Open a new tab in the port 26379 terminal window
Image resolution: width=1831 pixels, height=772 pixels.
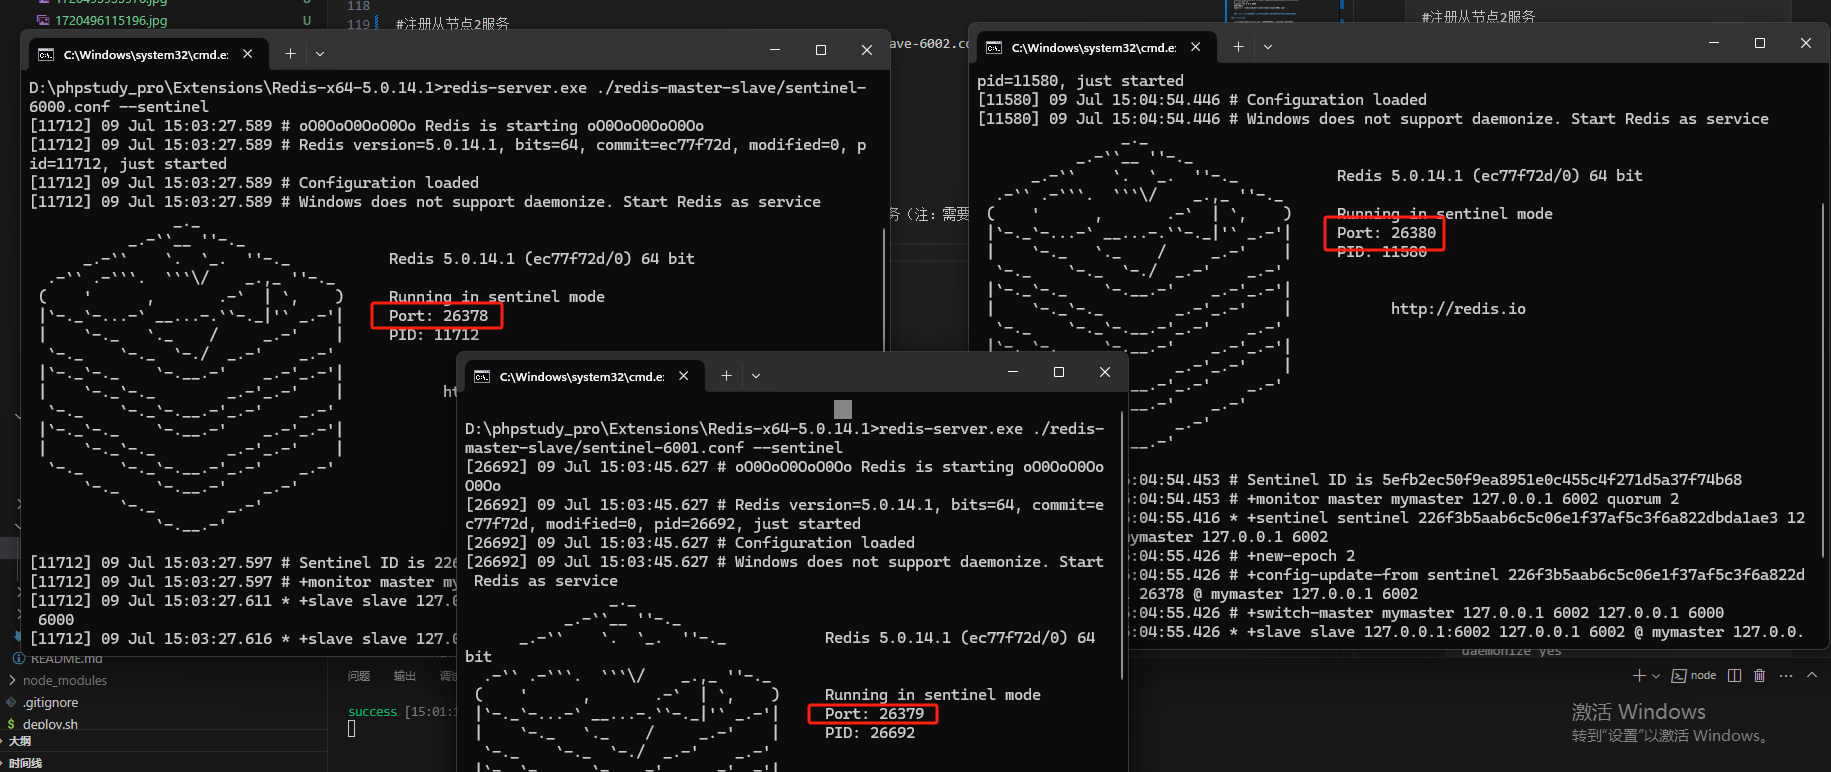(726, 376)
